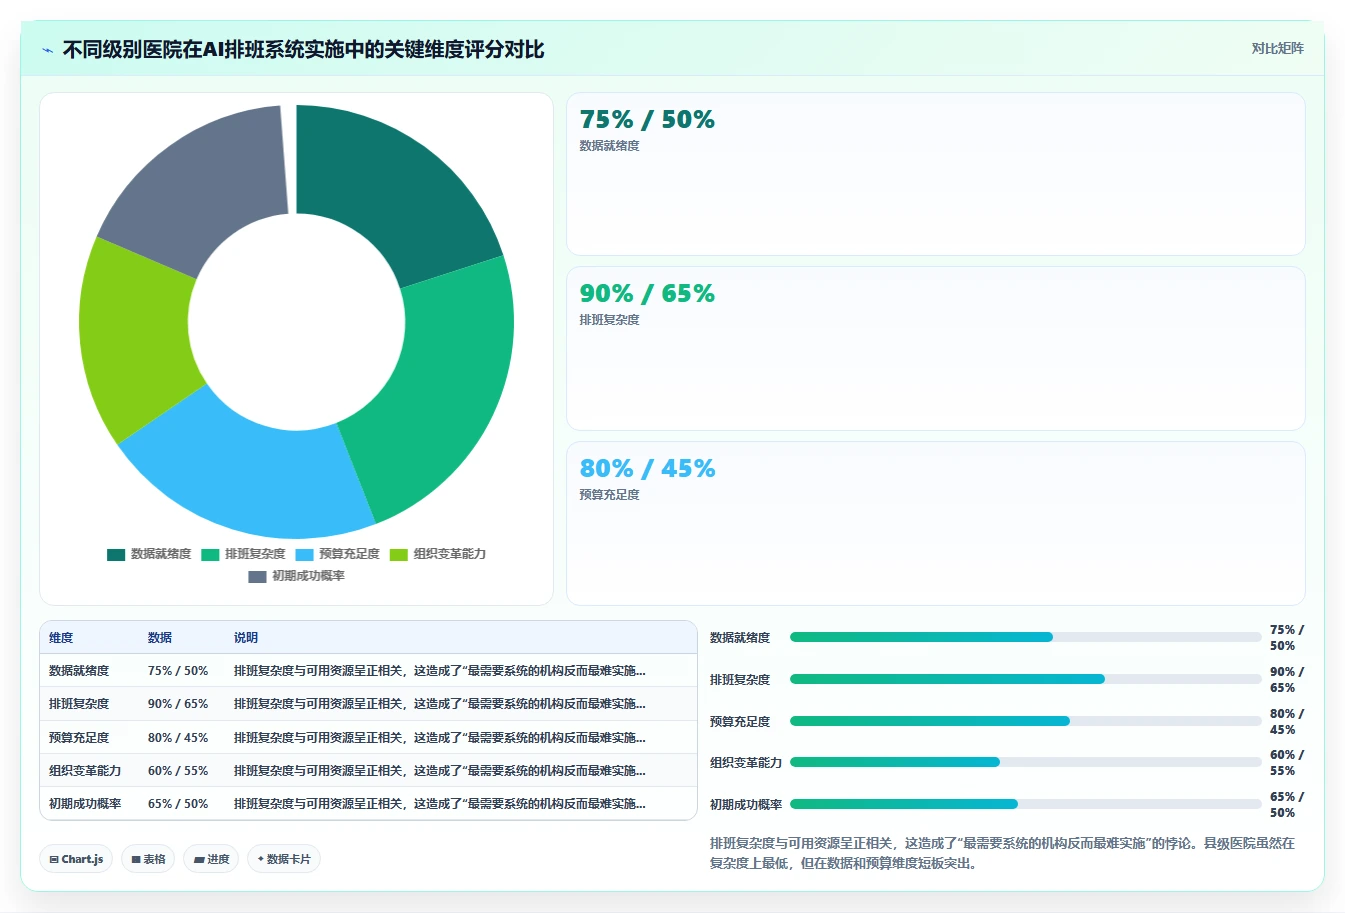
Task: Click the 排班复杂度 progress label
Action: pos(740,680)
